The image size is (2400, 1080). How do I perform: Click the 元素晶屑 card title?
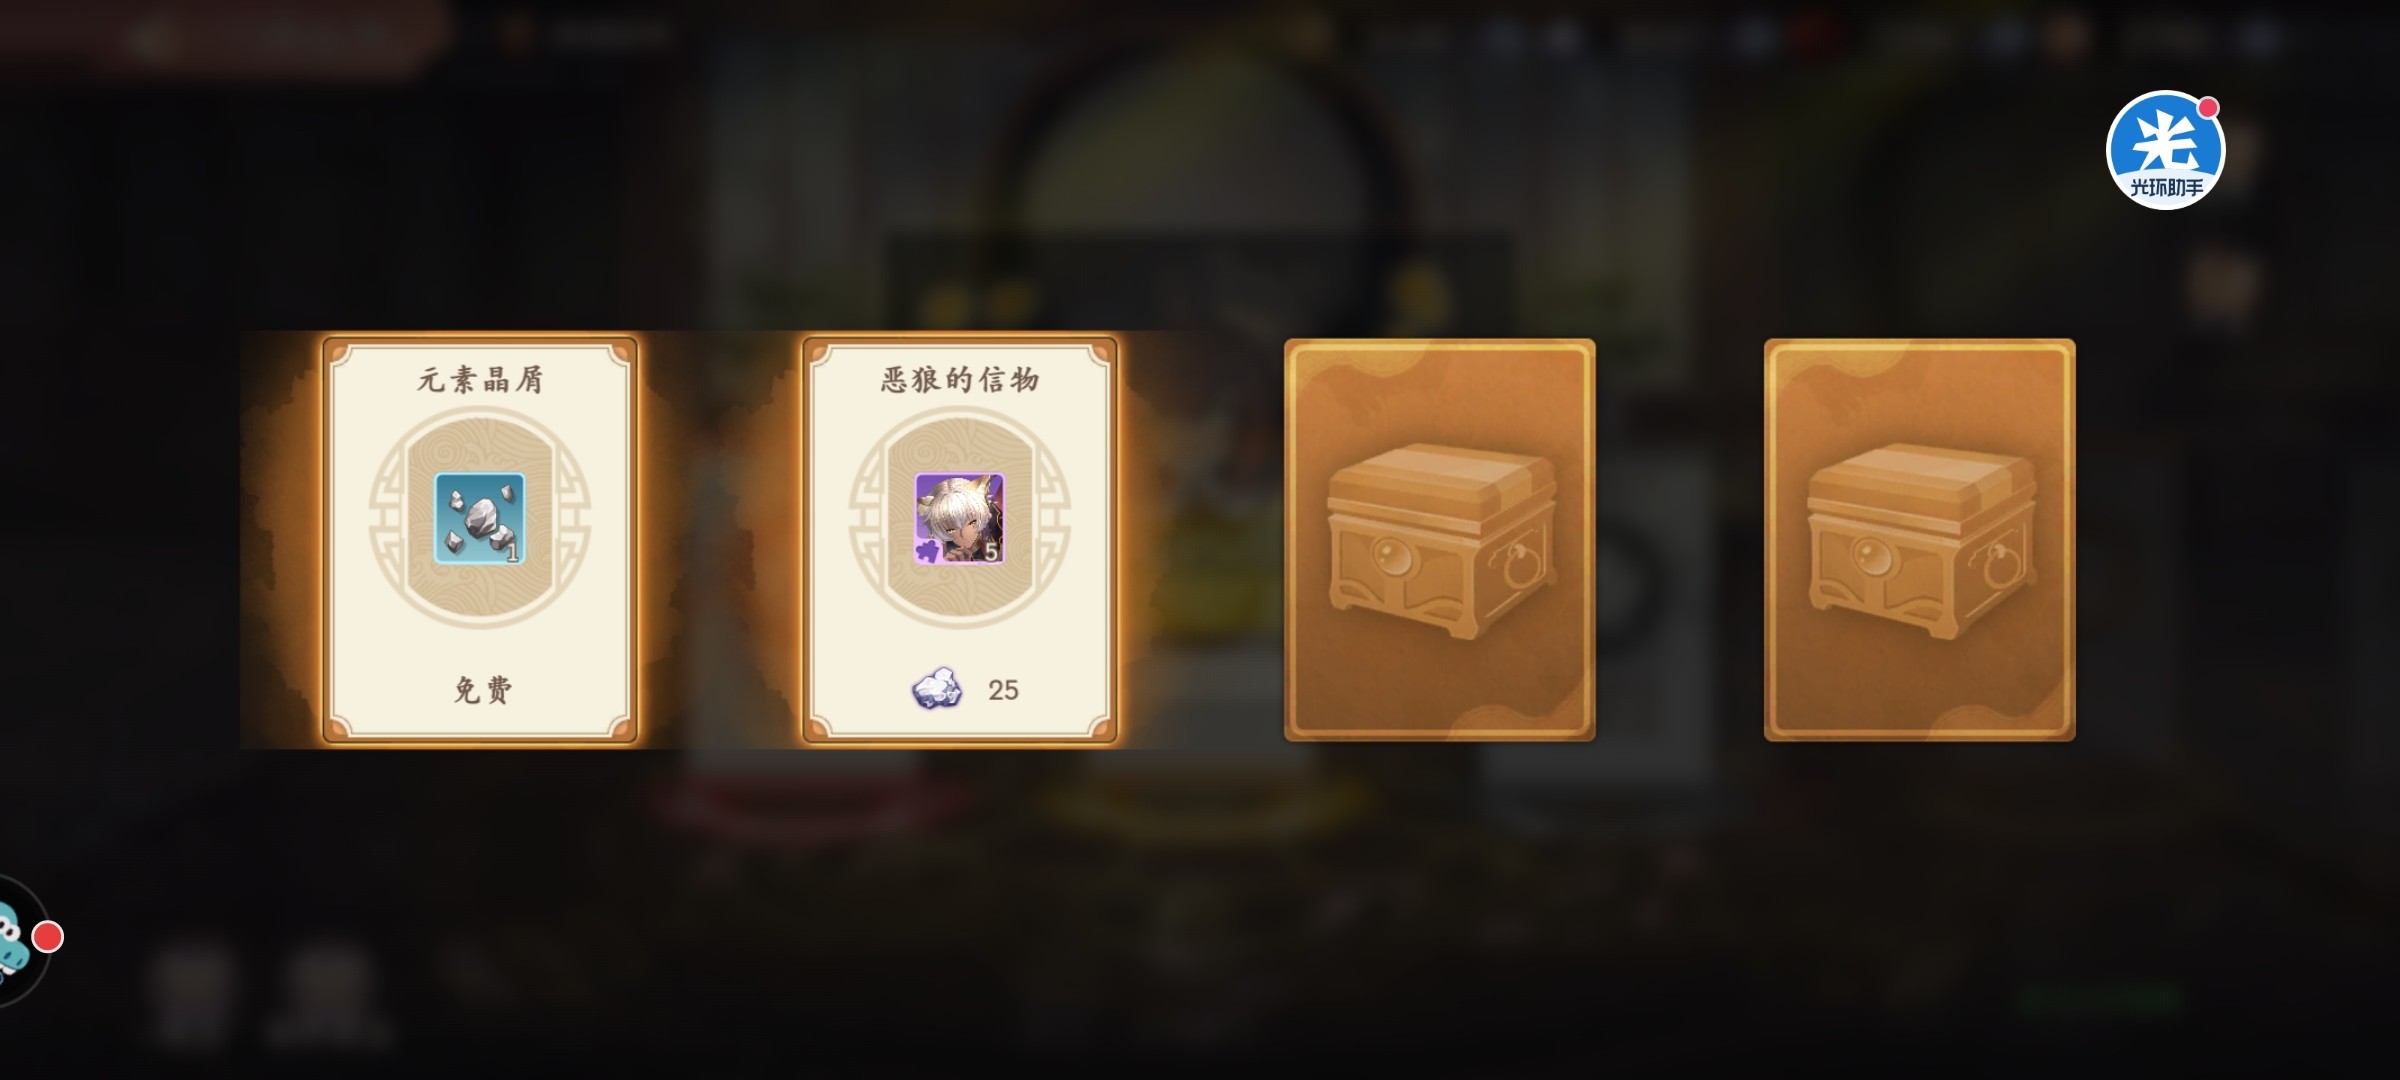[480, 380]
